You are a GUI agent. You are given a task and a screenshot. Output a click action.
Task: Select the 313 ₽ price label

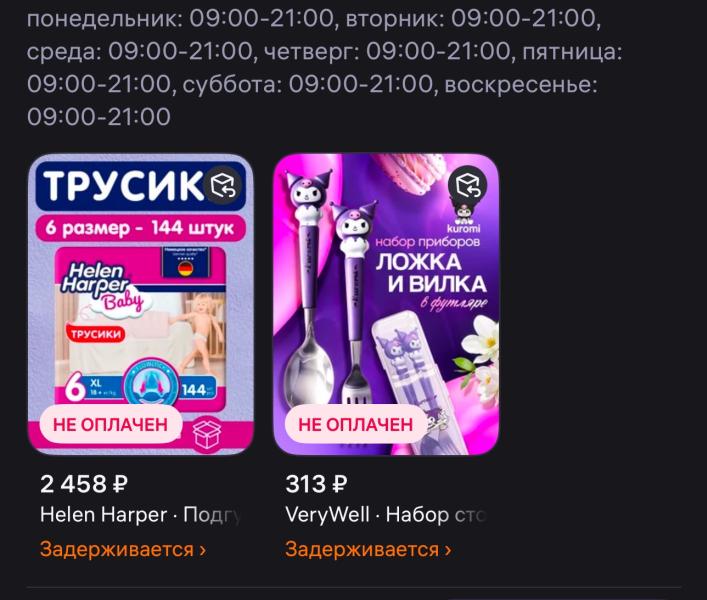click(316, 484)
